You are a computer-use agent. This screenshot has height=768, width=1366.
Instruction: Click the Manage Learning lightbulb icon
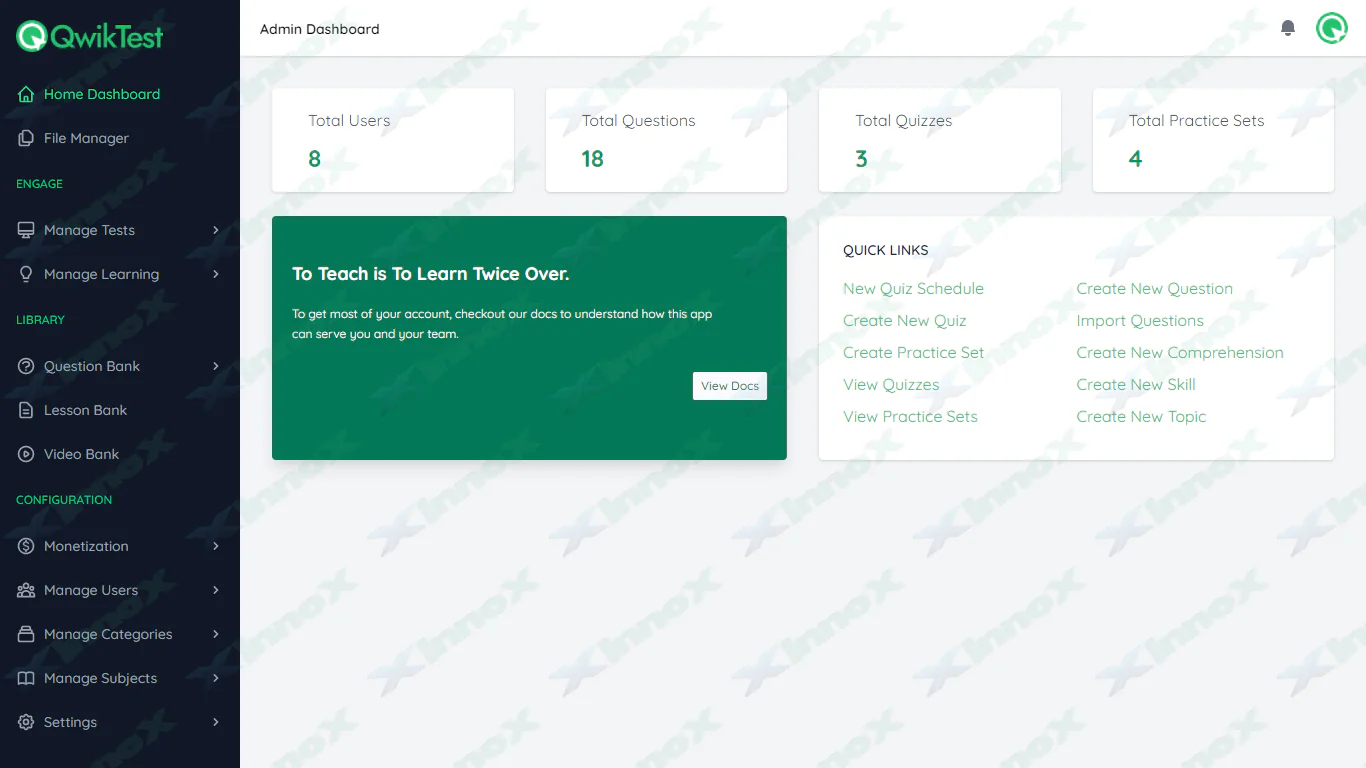click(x=26, y=274)
